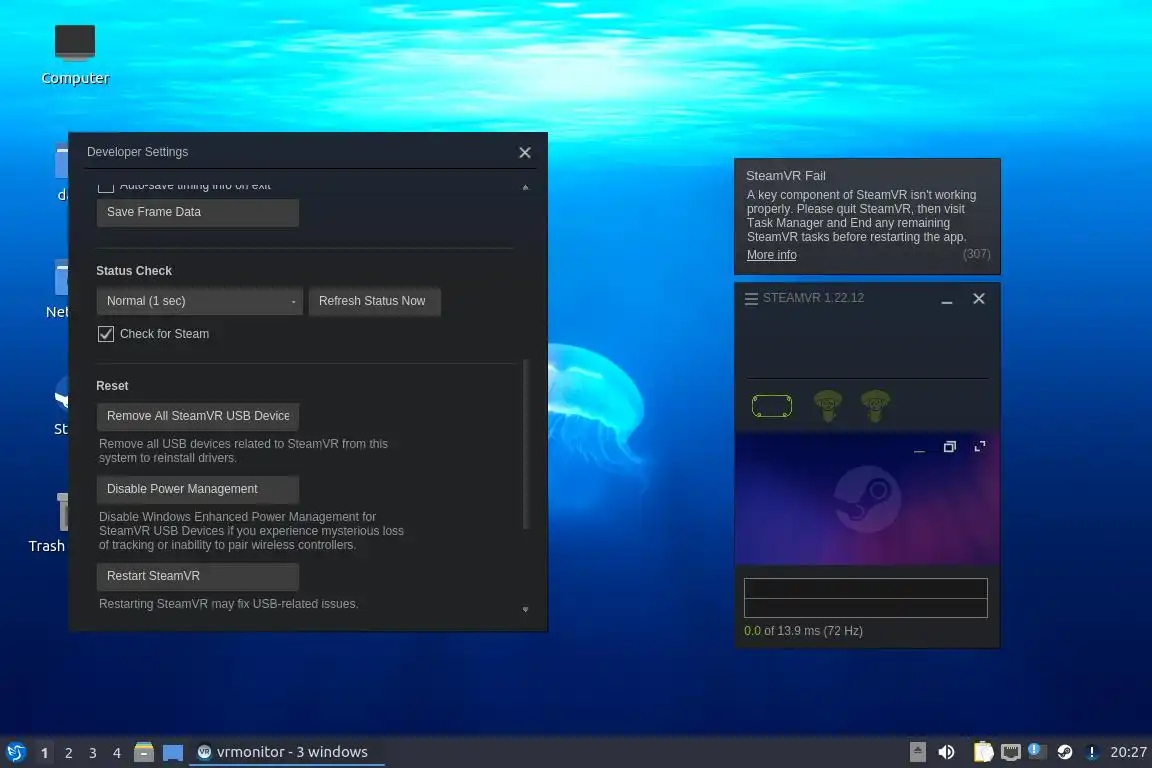Click the STEAMVR 1.22.12 title text
This screenshot has width=1152, height=768.
click(x=813, y=298)
